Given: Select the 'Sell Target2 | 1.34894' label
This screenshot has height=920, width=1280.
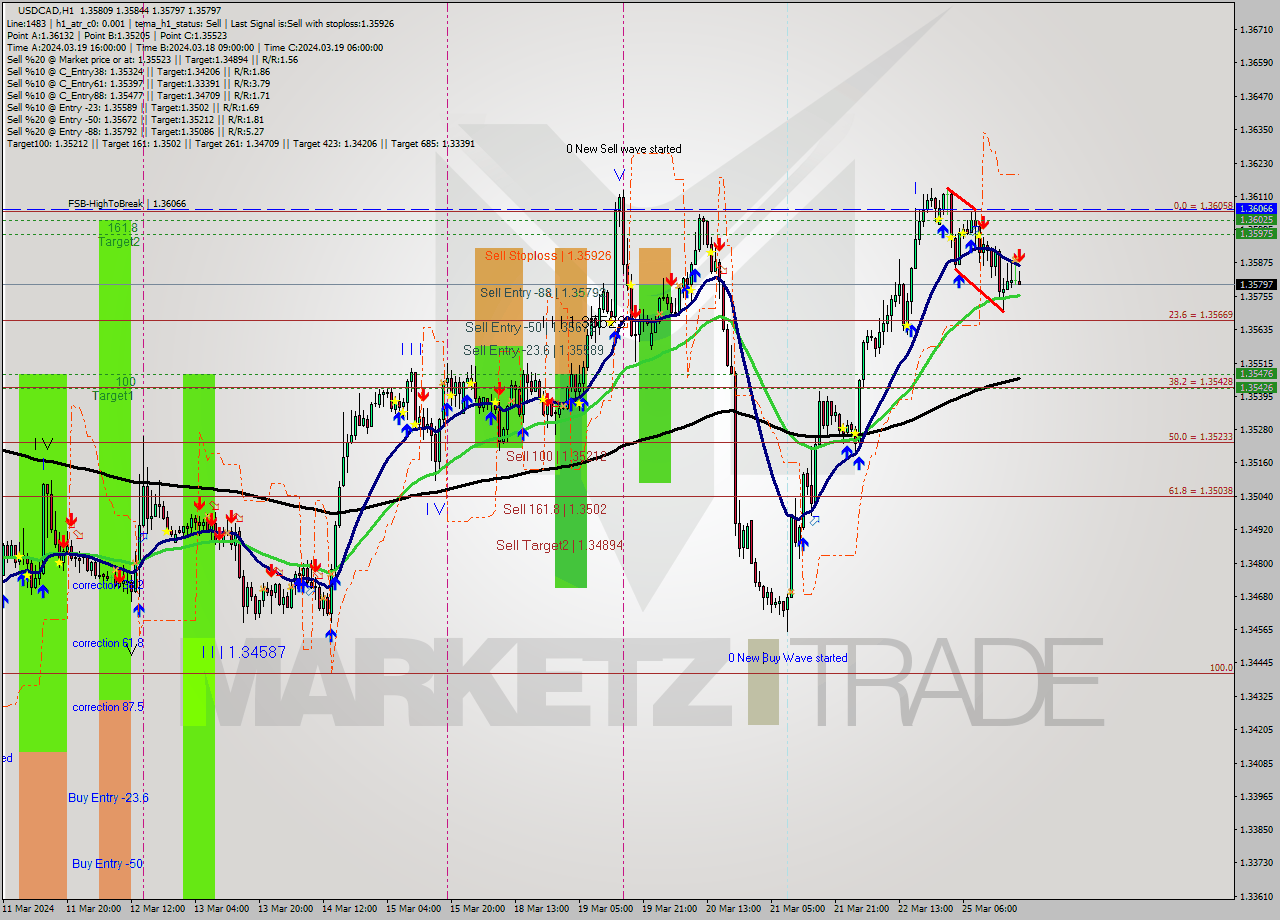Looking at the screenshot, I should pyautogui.click(x=559, y=545).
